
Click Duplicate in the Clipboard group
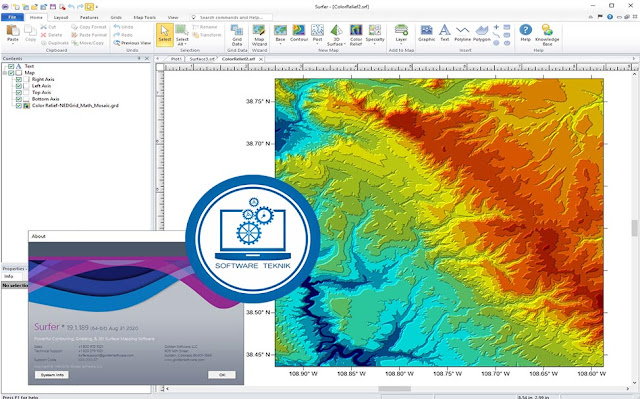coord(55,43)
